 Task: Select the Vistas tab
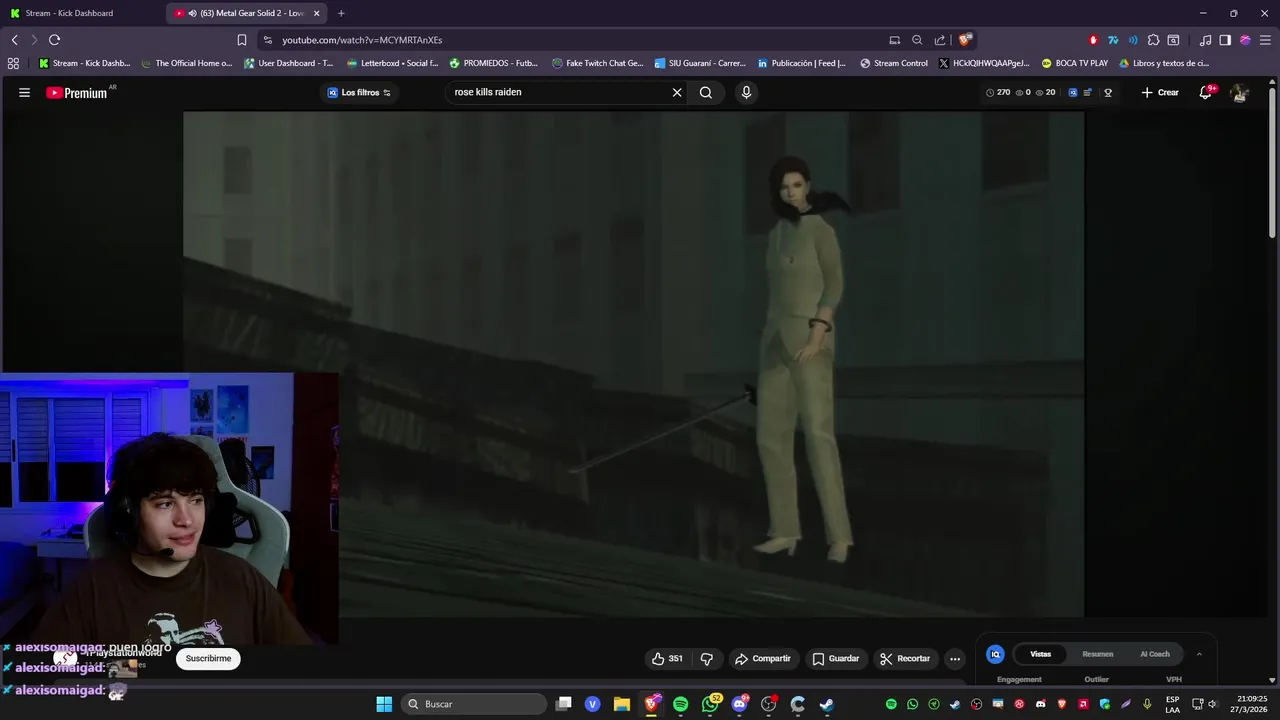(x=1041, y=654)
